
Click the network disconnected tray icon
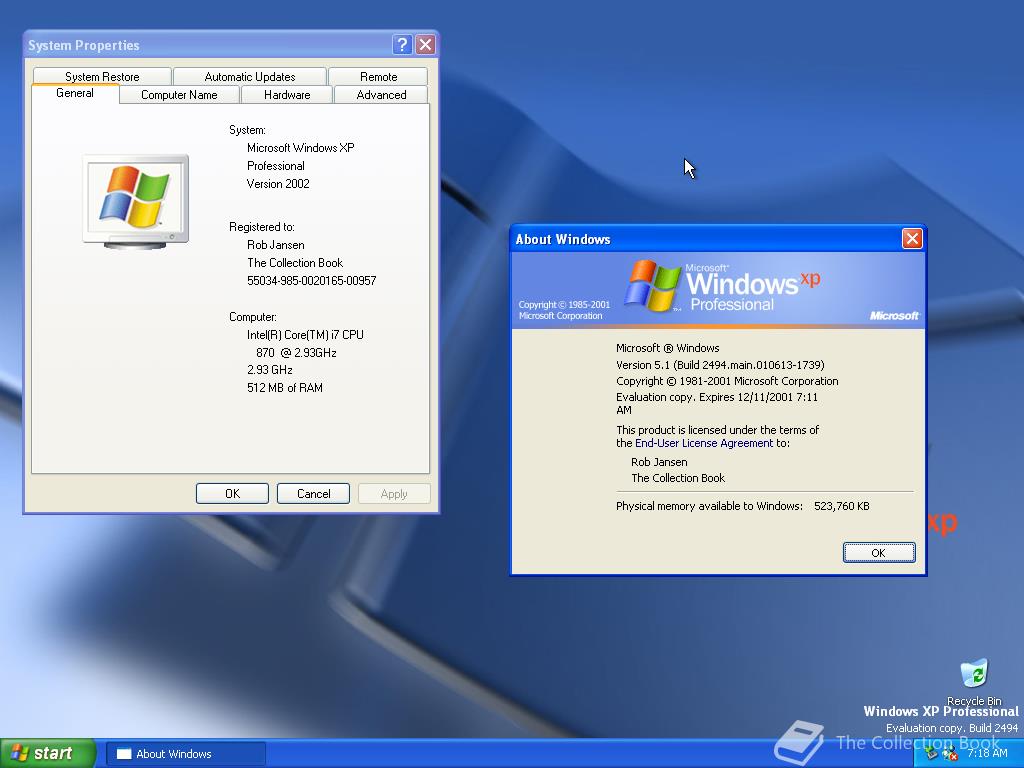tap(950, 754)
